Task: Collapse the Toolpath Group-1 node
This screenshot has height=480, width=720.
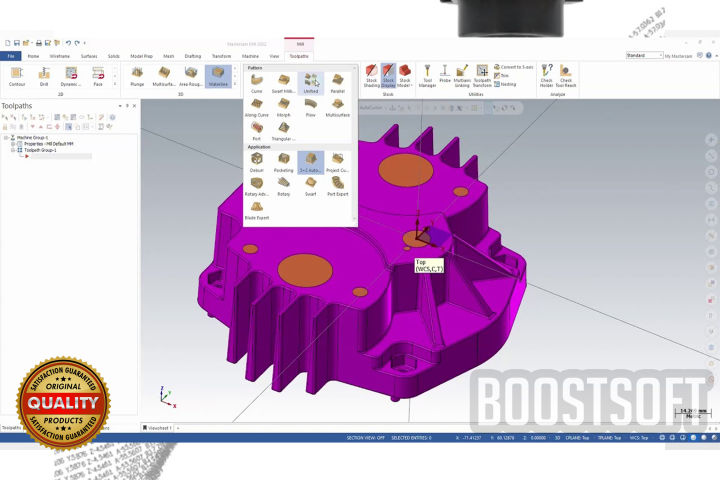Action: (13, 150)
